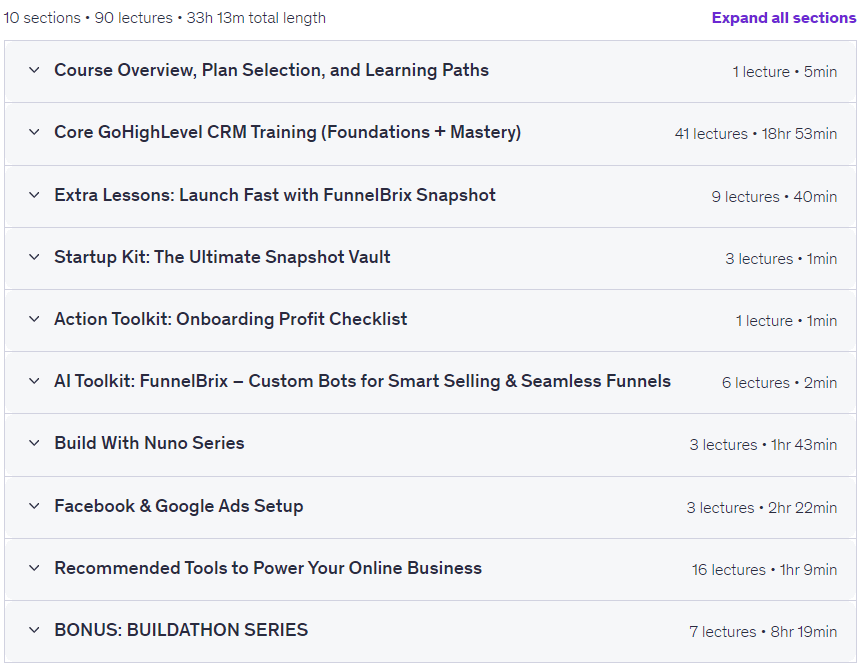Expand chevron for Core GoHighLevel CRM Training

[x=34, y=132]
